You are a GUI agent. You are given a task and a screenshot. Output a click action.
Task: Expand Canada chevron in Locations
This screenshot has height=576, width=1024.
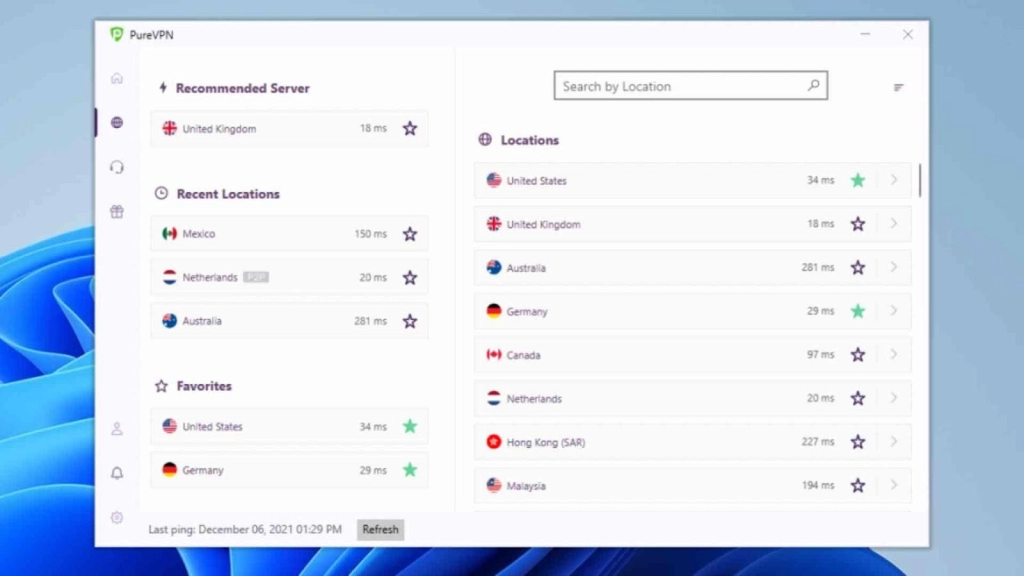point(894,355)
